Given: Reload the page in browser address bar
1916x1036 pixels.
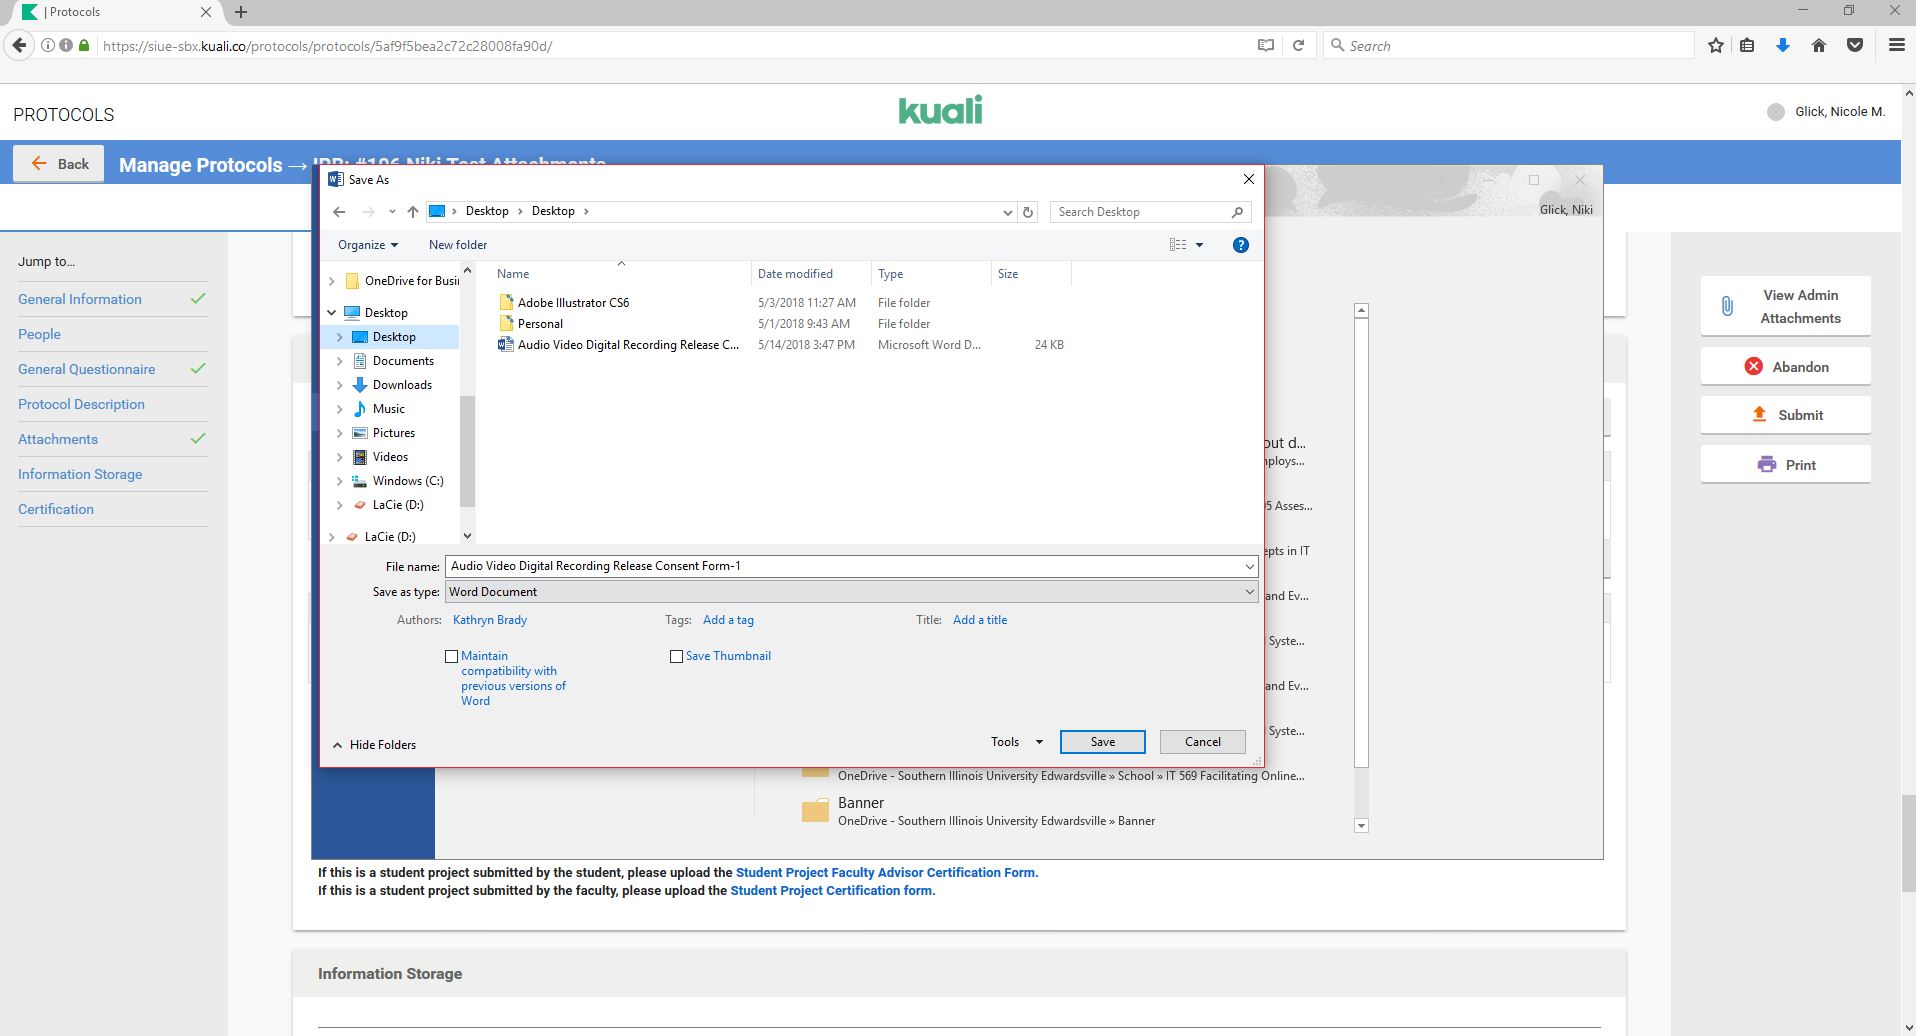Looking at the screenshot, I should [1298, 46].
